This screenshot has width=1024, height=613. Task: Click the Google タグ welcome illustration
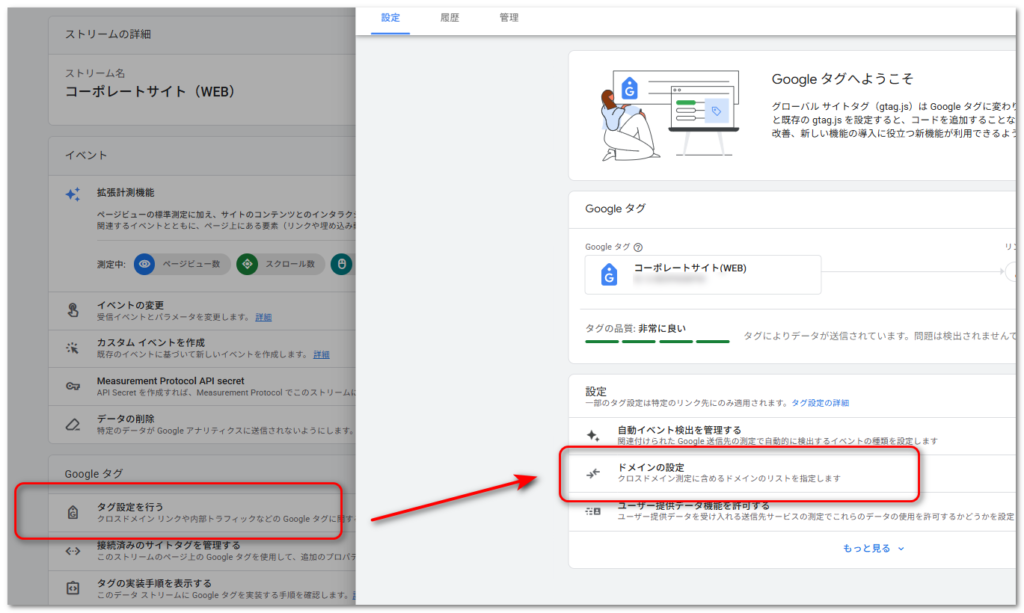[x=669, y=115]
